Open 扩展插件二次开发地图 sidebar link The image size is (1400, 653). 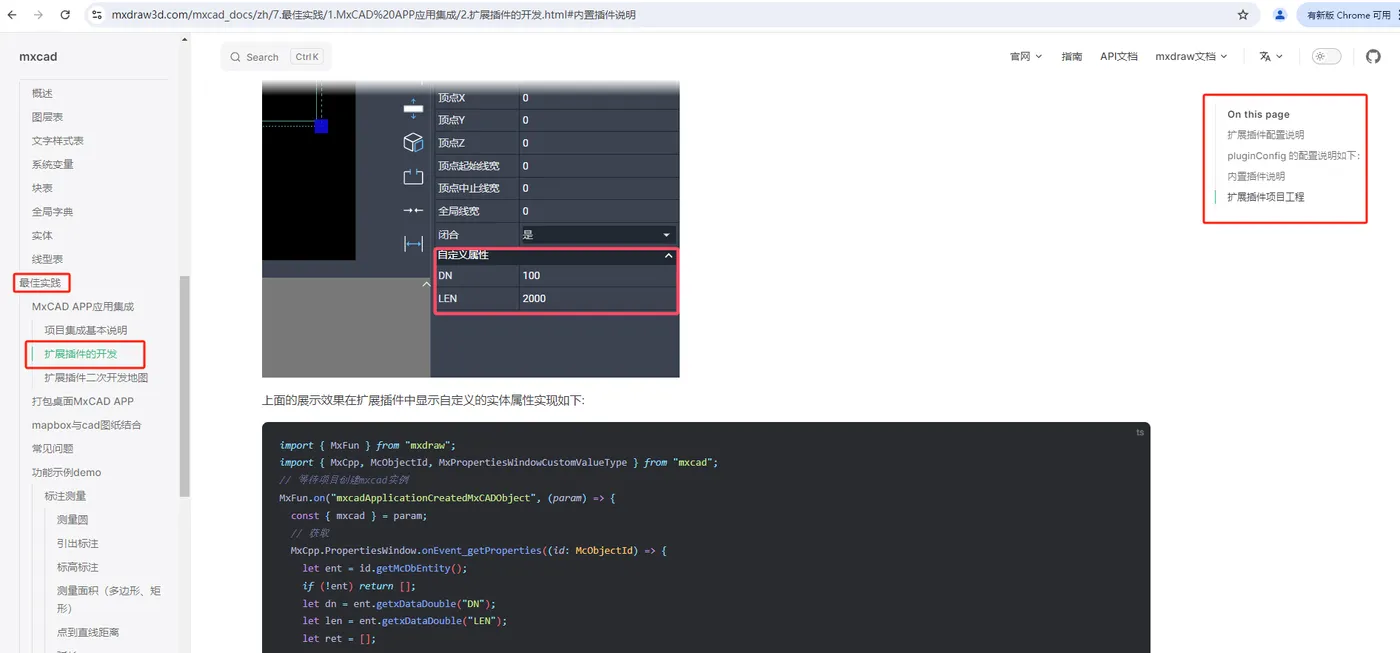96,377
